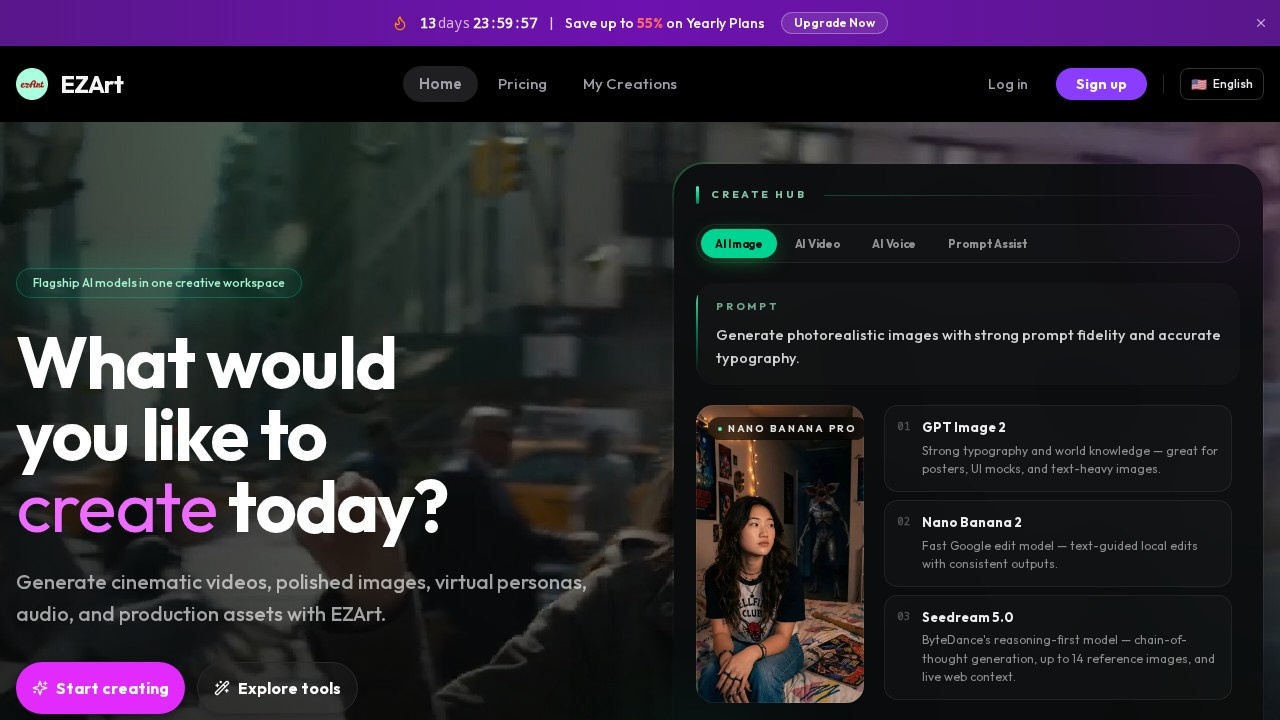
Task: Click the PROMPT label
Action: click(x=747, y=307)
